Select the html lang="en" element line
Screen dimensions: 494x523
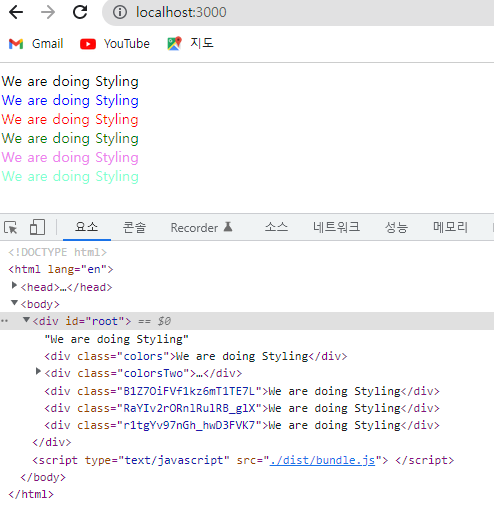coord(61,269)
